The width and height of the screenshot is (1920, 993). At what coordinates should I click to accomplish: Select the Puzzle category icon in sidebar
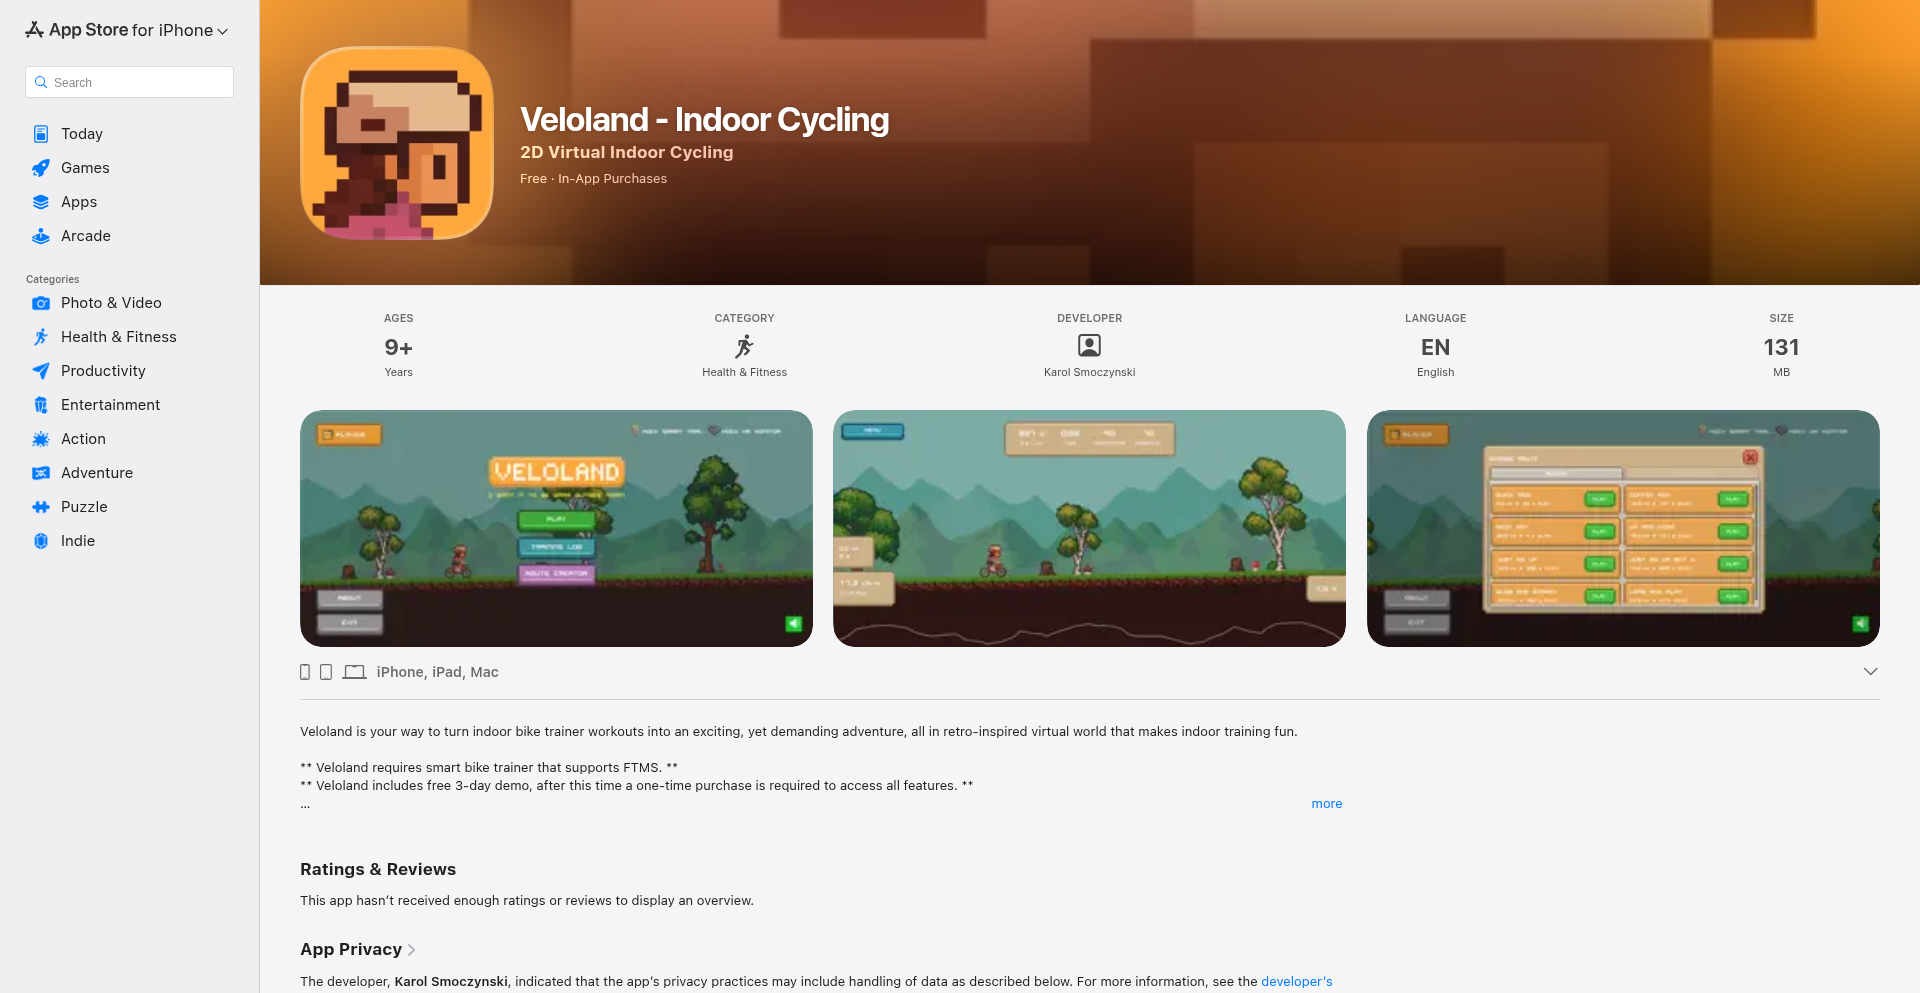click(41, 507)
